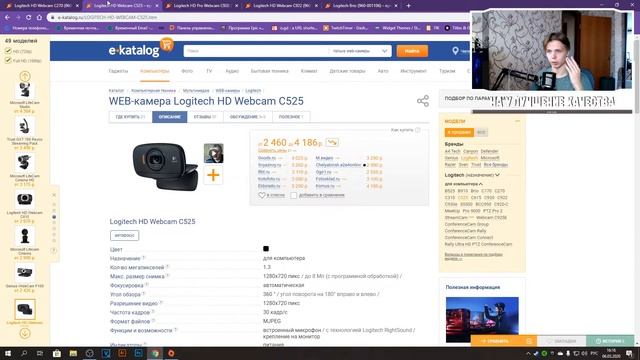Viewport: 640px width, 360px height.
Task: Click the location pin icon in header
Action: click(x=456, y=51)
